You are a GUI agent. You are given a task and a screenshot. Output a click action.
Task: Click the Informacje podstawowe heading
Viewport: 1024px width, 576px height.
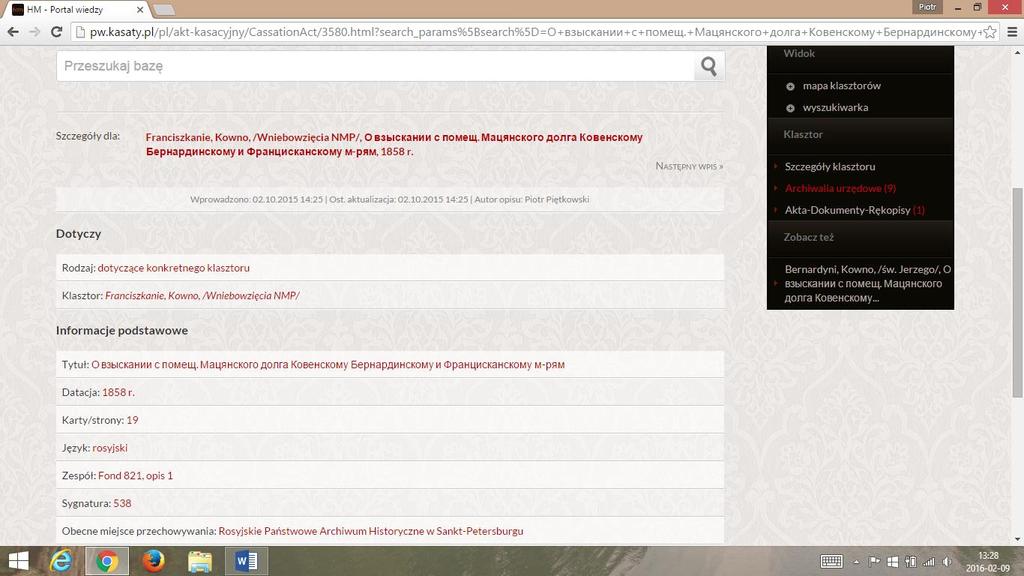pyautogui.click(x=121, y=330)
